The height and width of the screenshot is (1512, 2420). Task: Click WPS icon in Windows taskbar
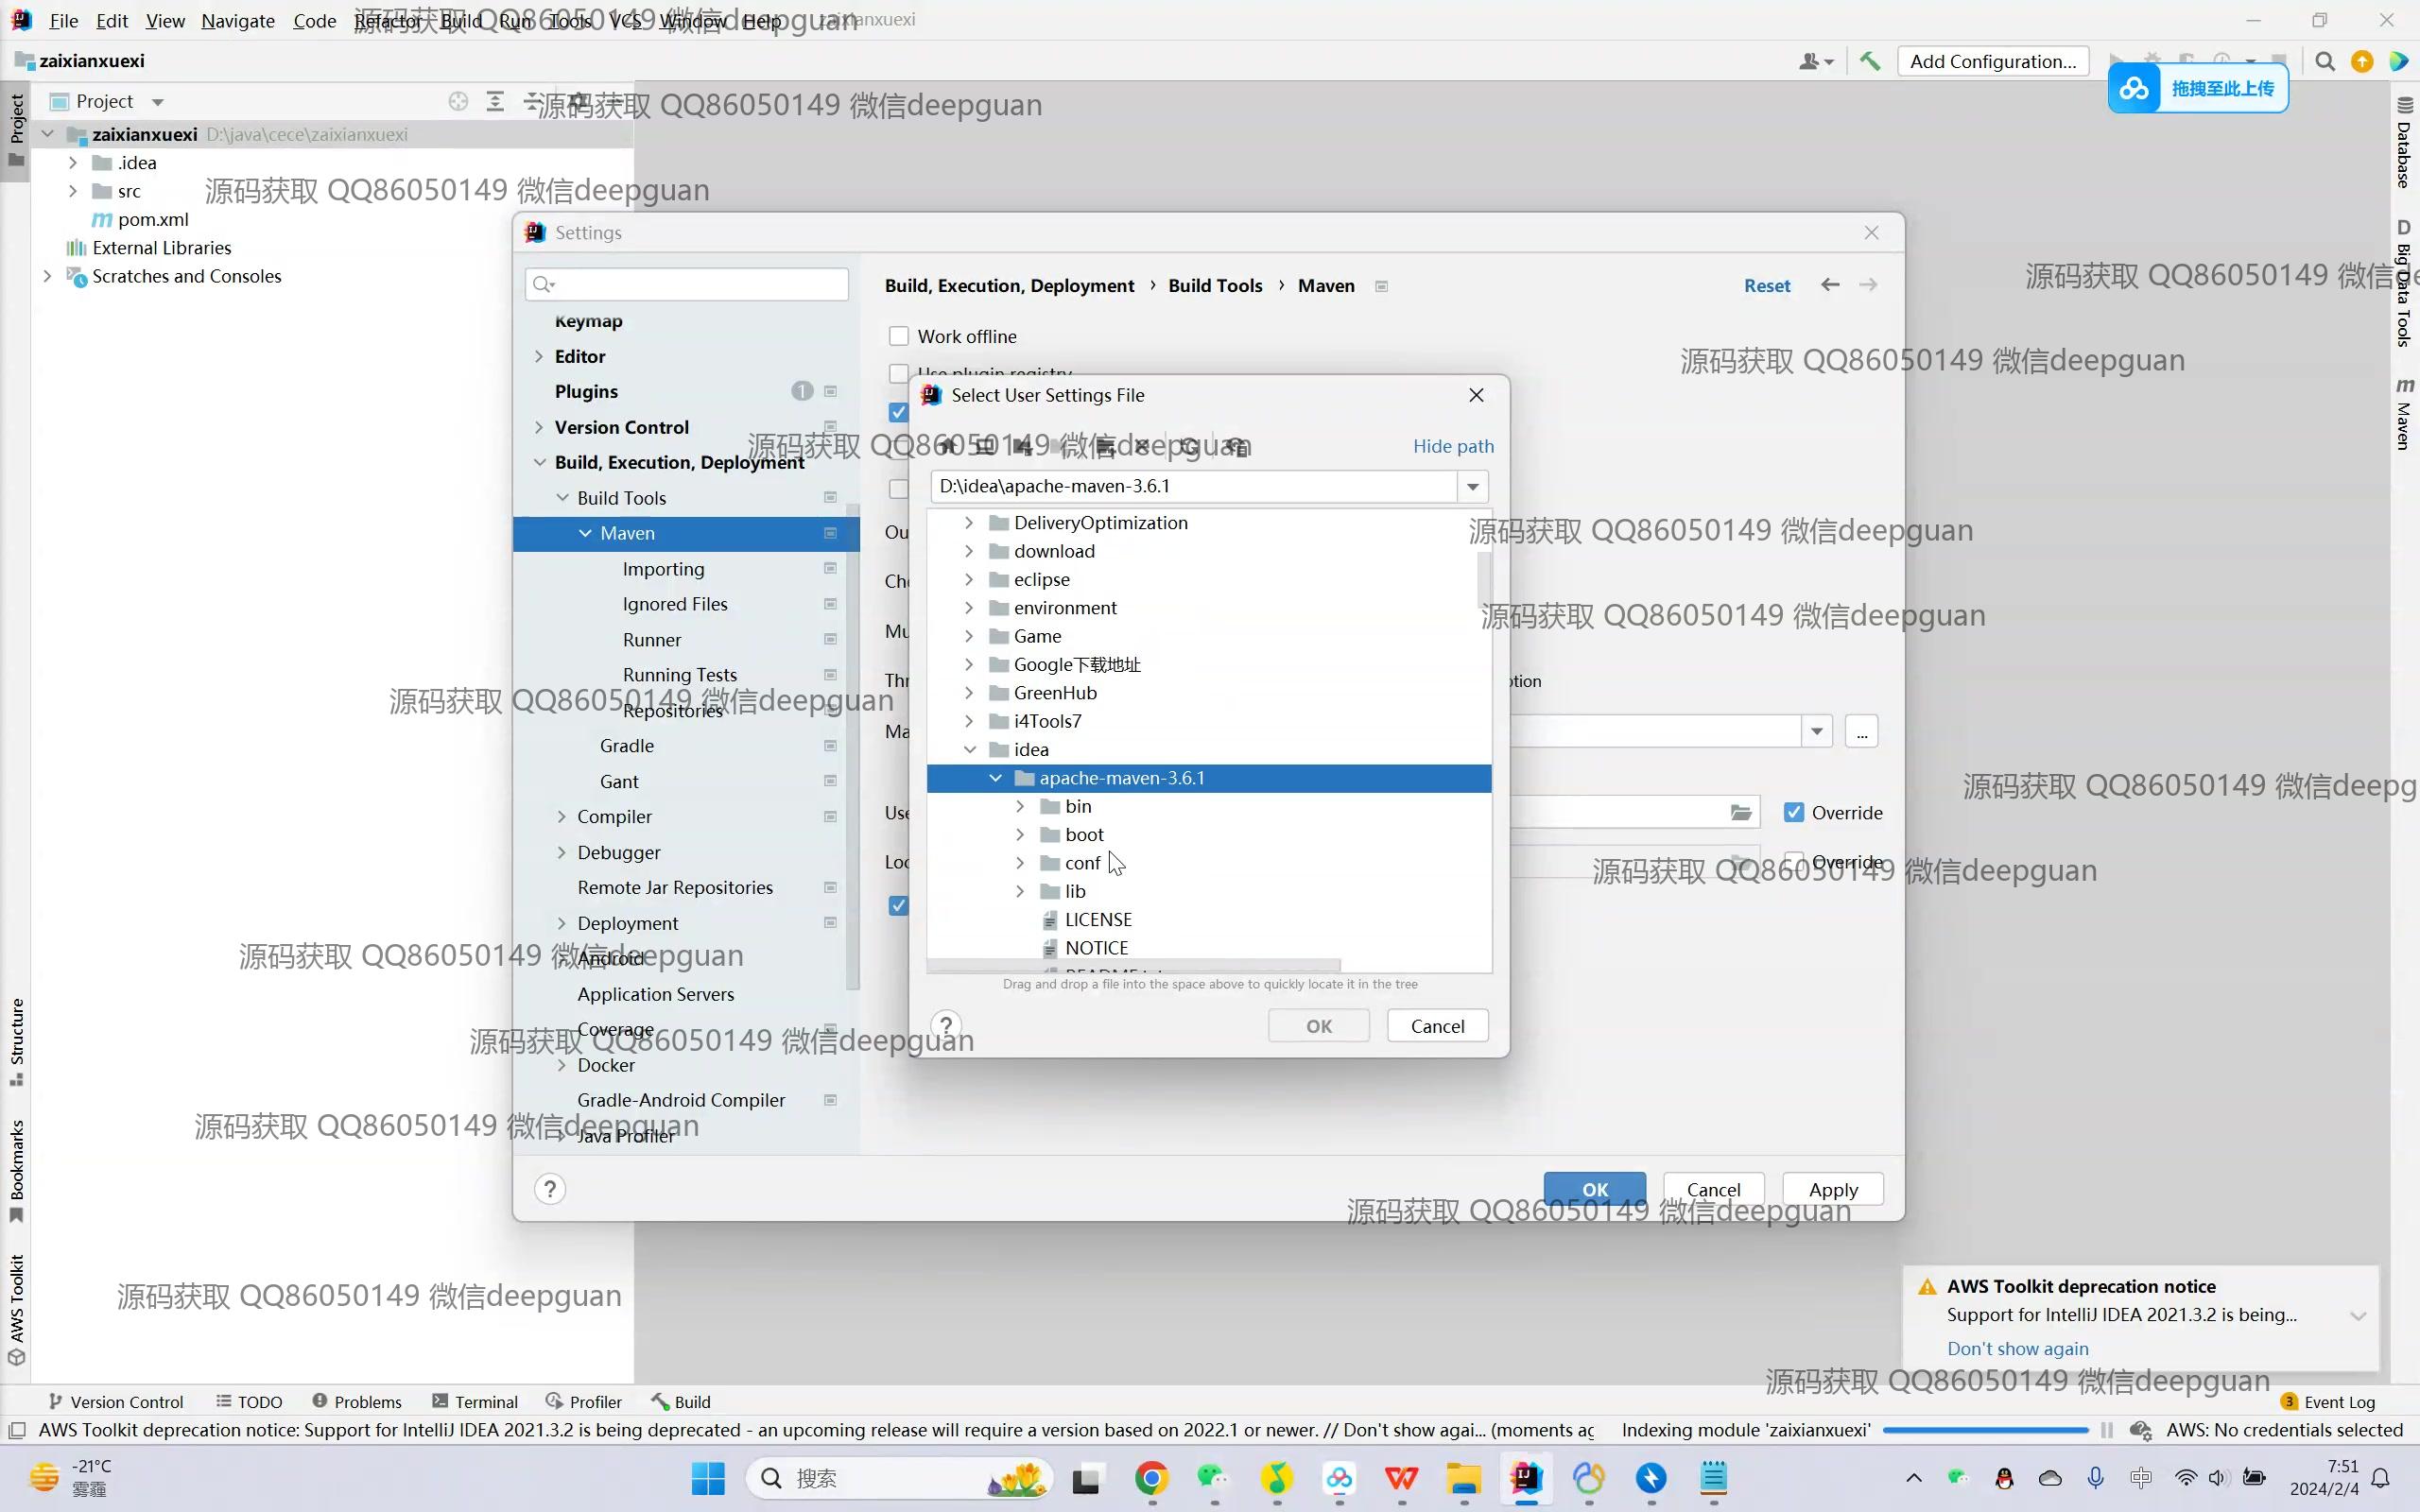pos(1402,1478)
